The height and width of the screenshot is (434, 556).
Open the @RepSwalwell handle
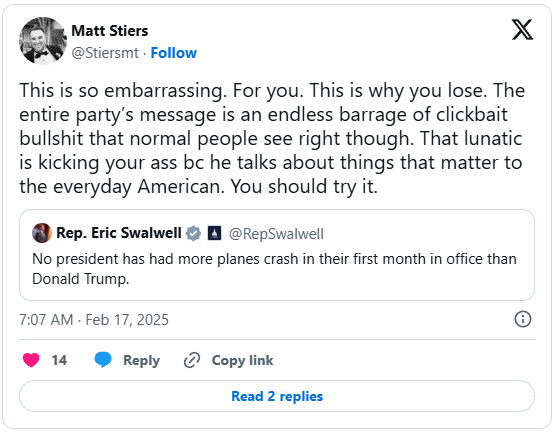[x=276, y=234]
